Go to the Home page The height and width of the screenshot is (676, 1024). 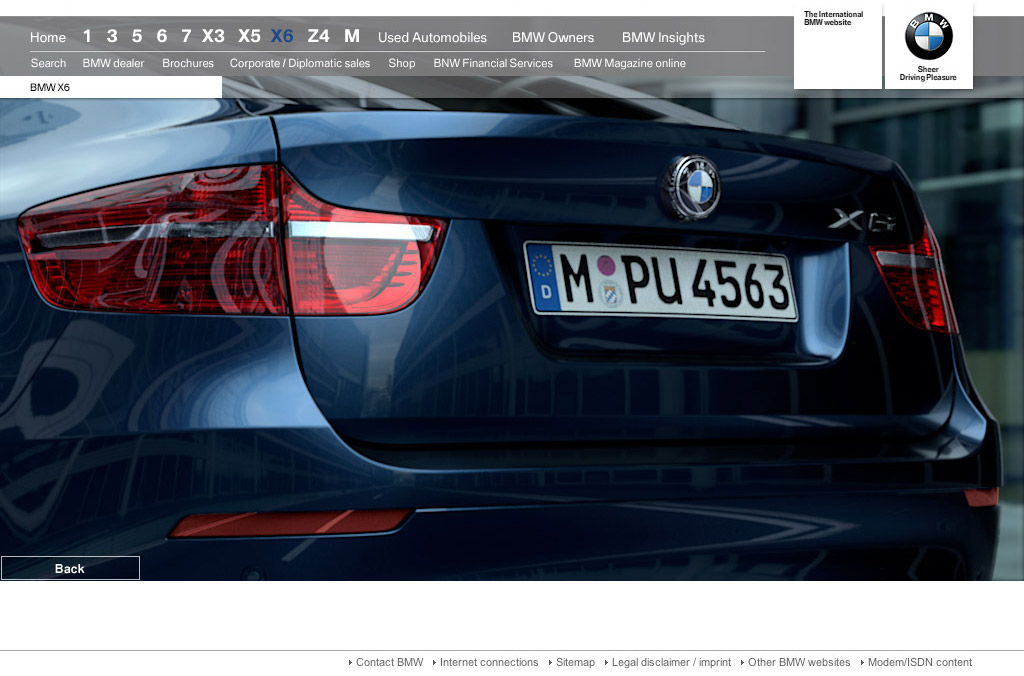[x=48, y=37]
